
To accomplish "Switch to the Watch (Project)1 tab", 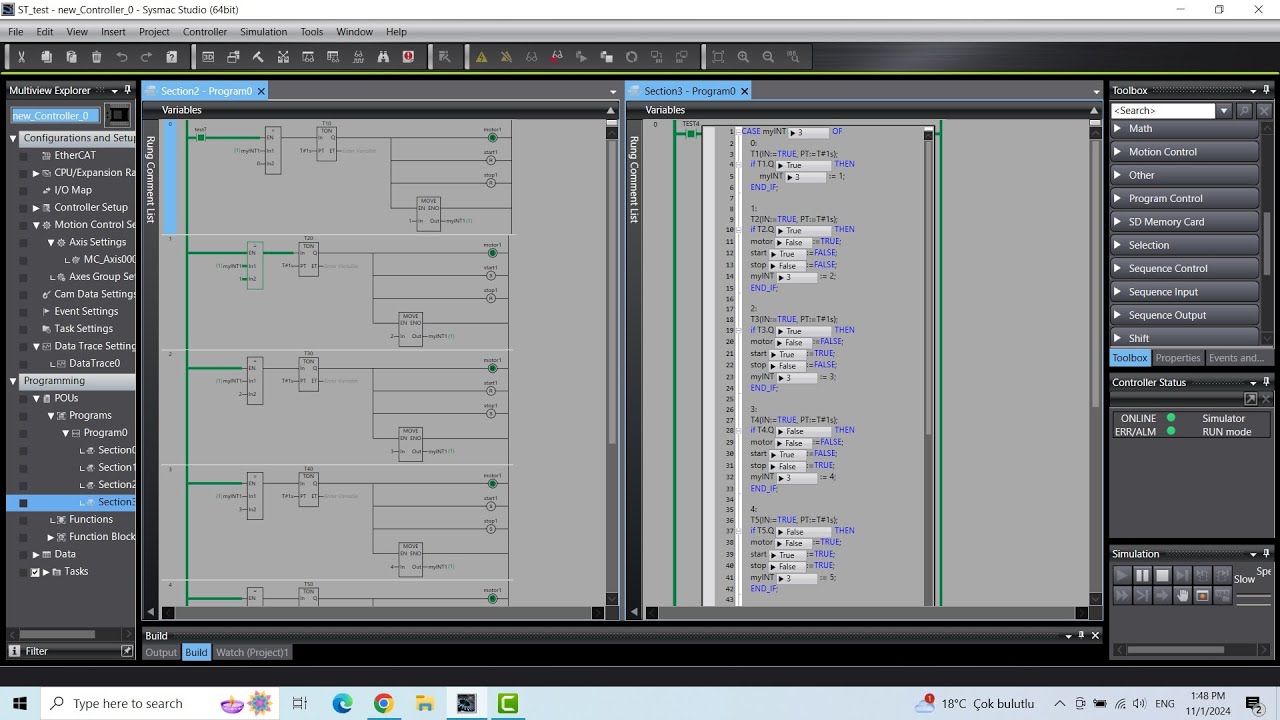I will click(x=252, y=653).
